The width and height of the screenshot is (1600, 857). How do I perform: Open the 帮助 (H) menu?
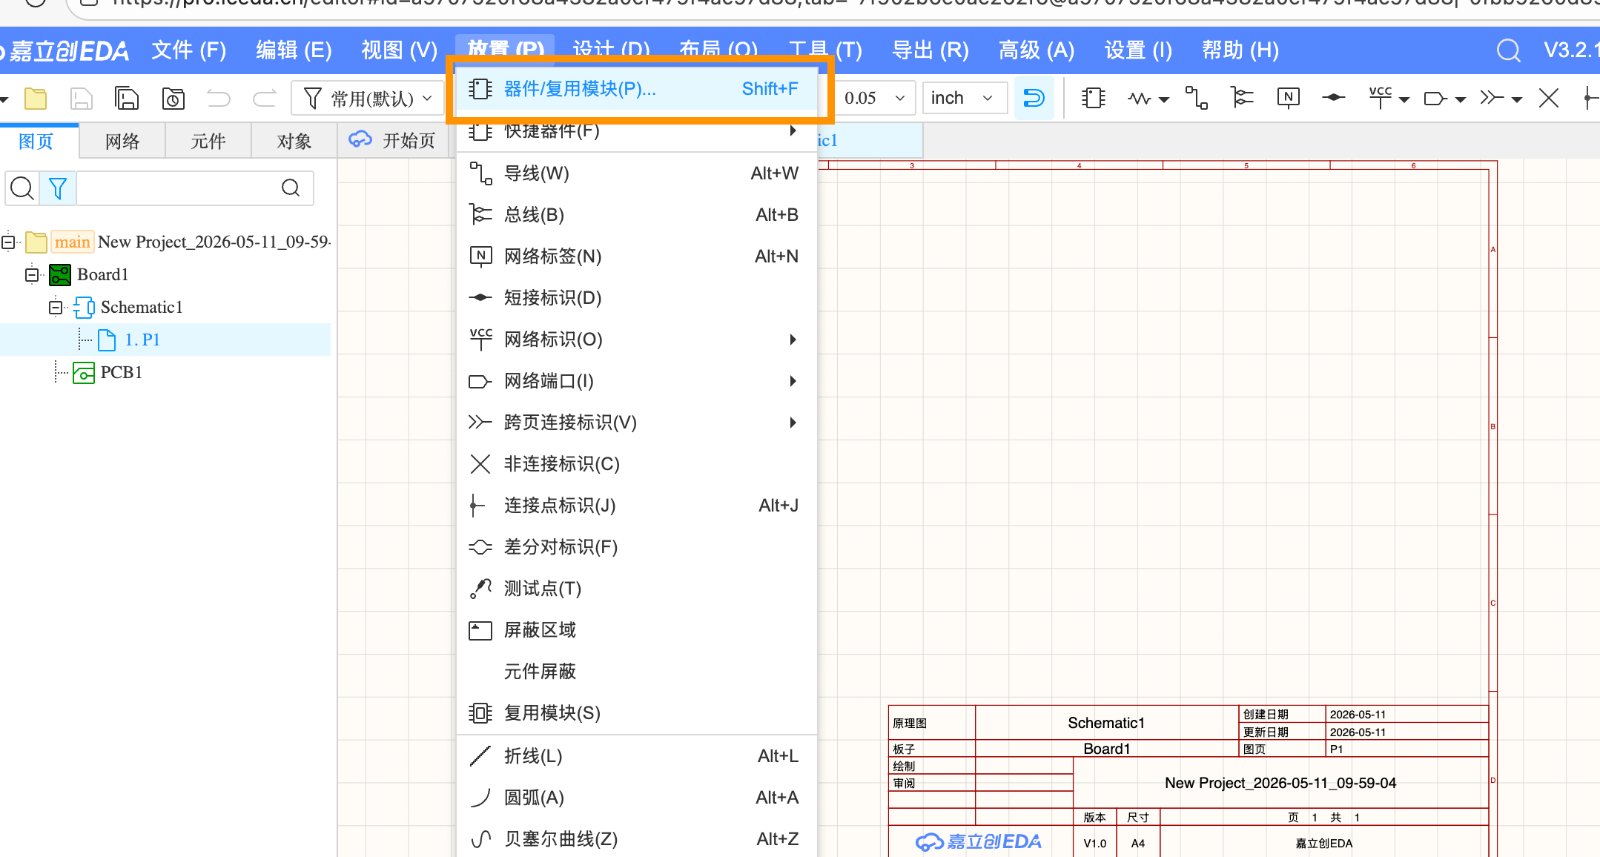(x=1240, y=50)
